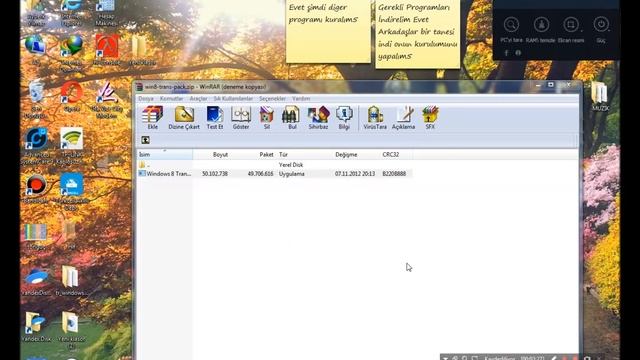Click the 07.11.2012 20:13 date cell
The width and height of the screenshot is (640, 360).
[x=355, y=173]
